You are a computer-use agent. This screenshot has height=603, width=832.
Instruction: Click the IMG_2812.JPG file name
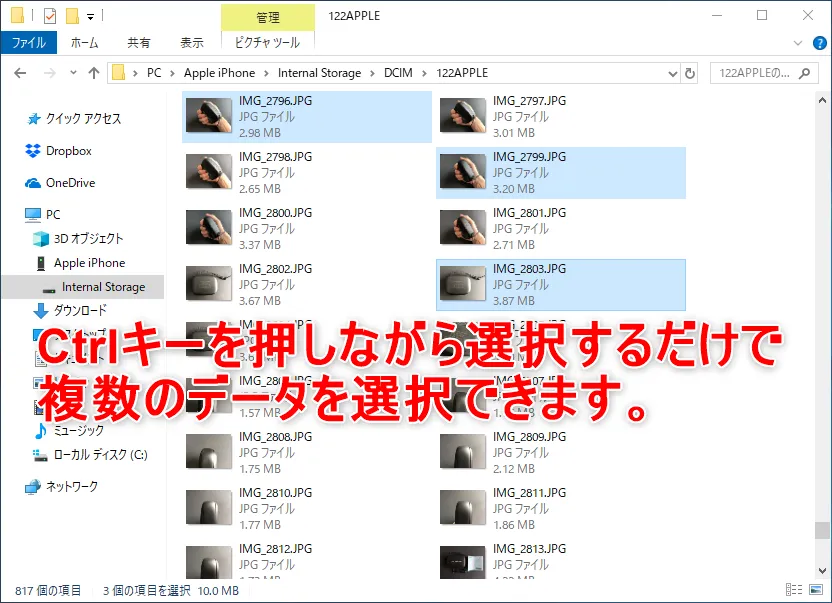pyautogui.click(x=275, y=549)
